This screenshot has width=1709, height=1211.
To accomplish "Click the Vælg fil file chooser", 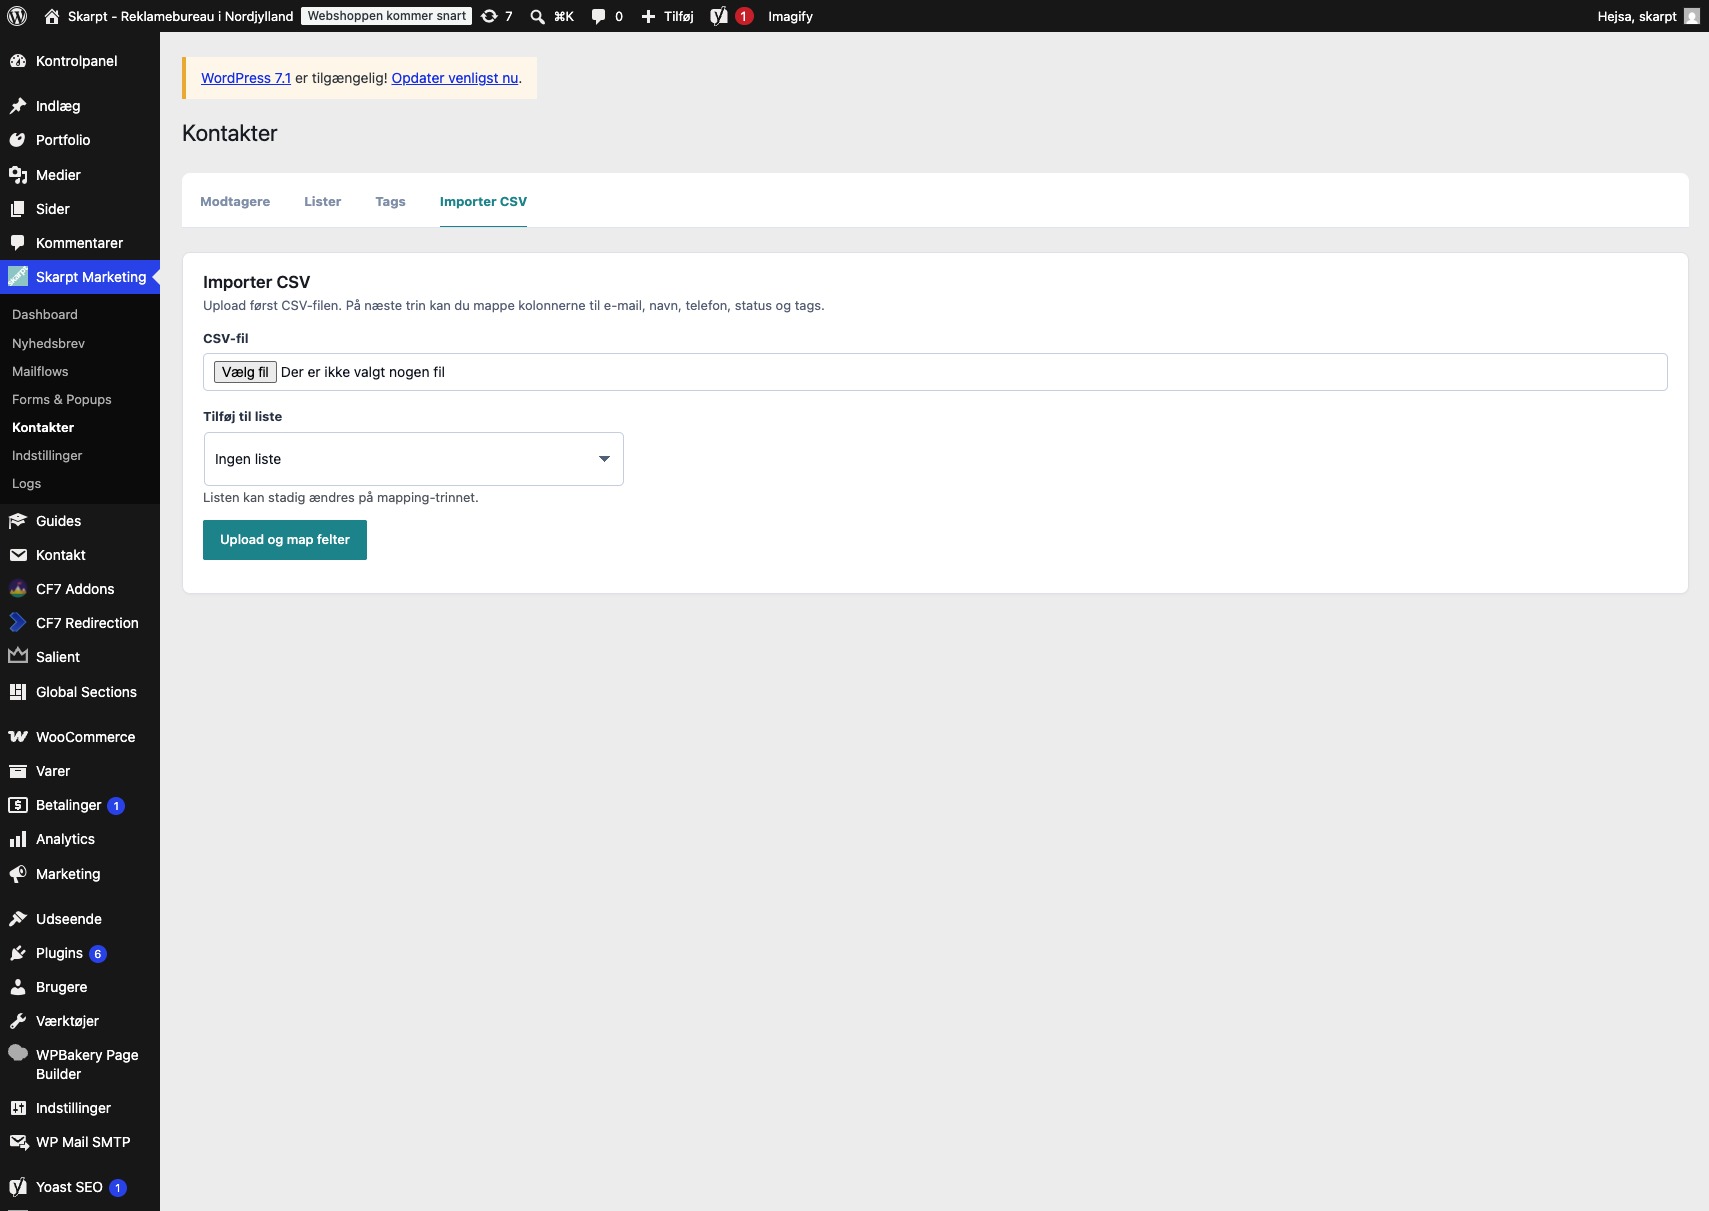I will tap(245, 372).
